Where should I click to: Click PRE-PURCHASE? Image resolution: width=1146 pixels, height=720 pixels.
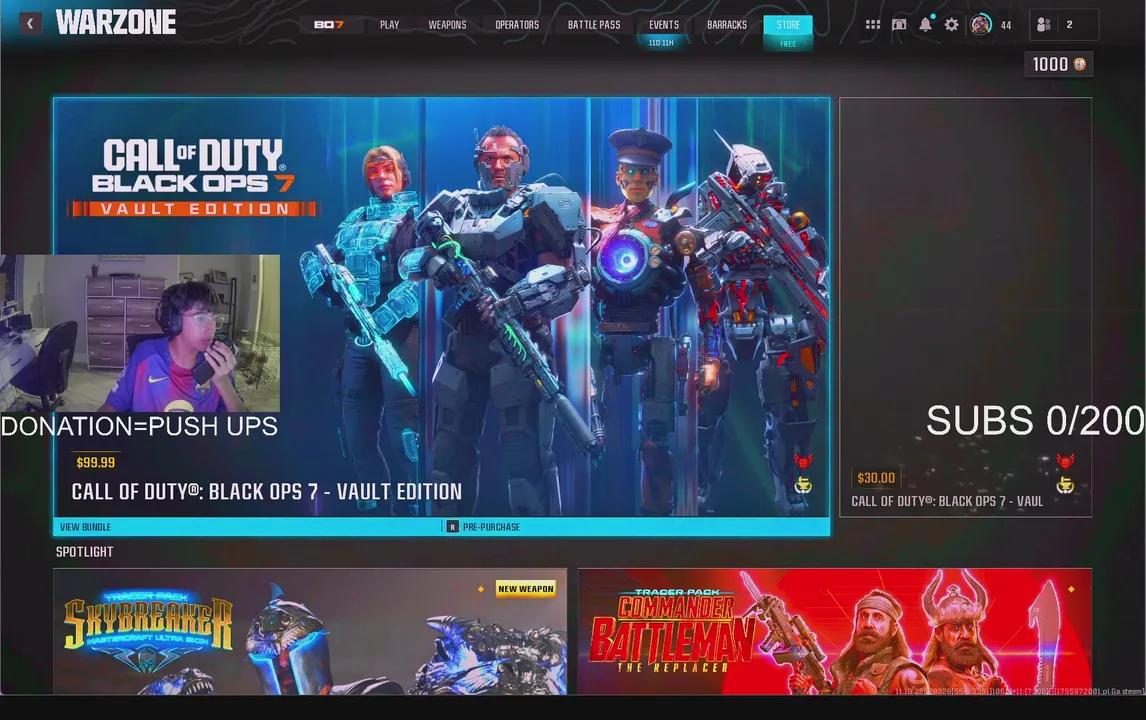(491, 527)
